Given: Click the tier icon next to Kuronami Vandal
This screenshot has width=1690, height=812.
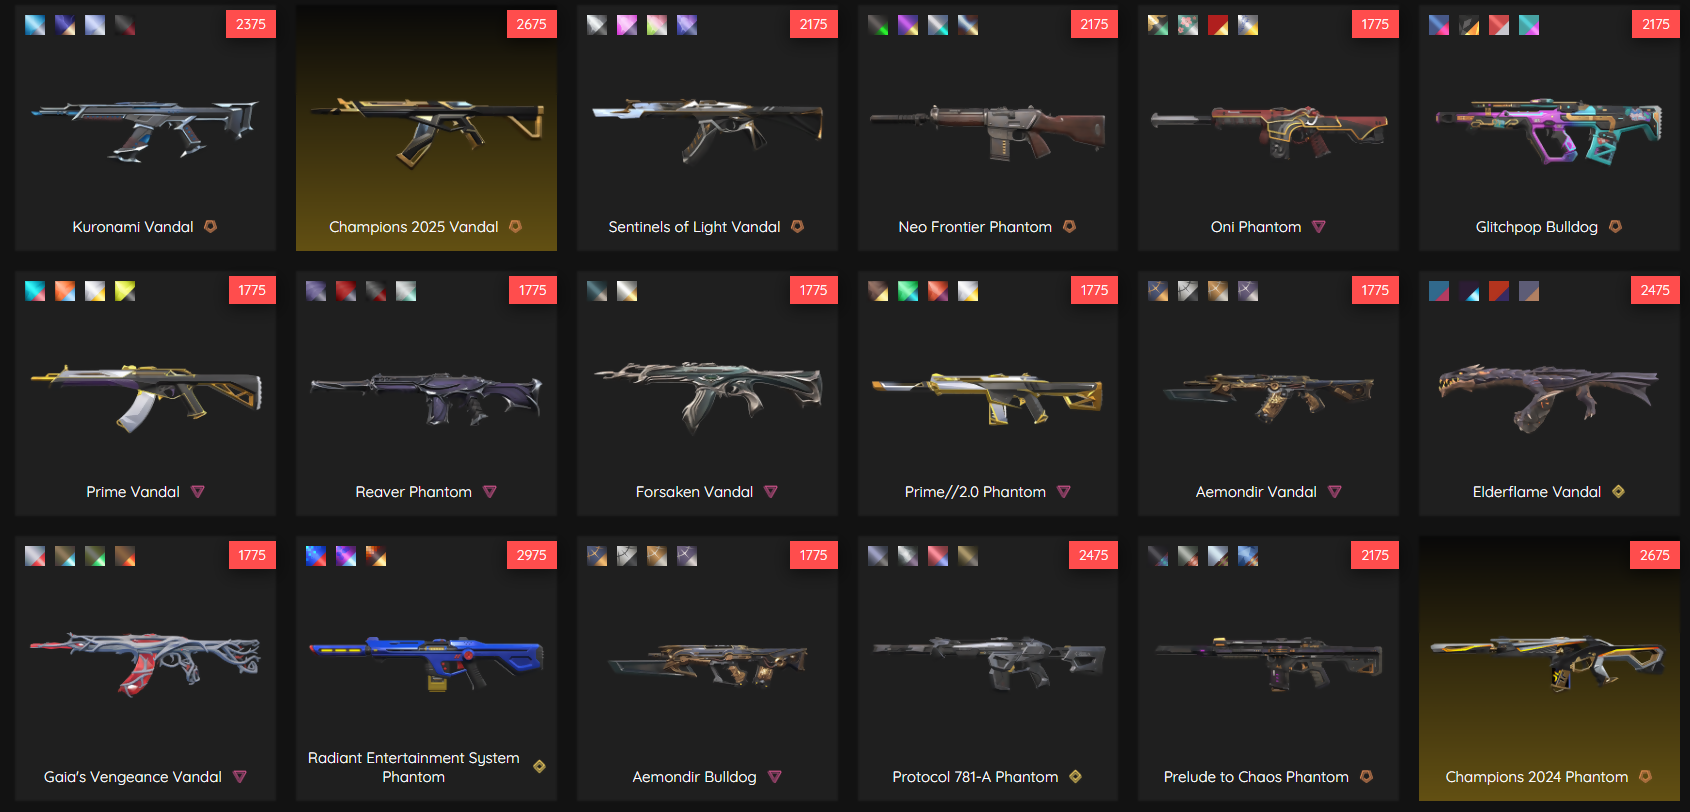Looking at the screenshot, I should pos(210,227).
